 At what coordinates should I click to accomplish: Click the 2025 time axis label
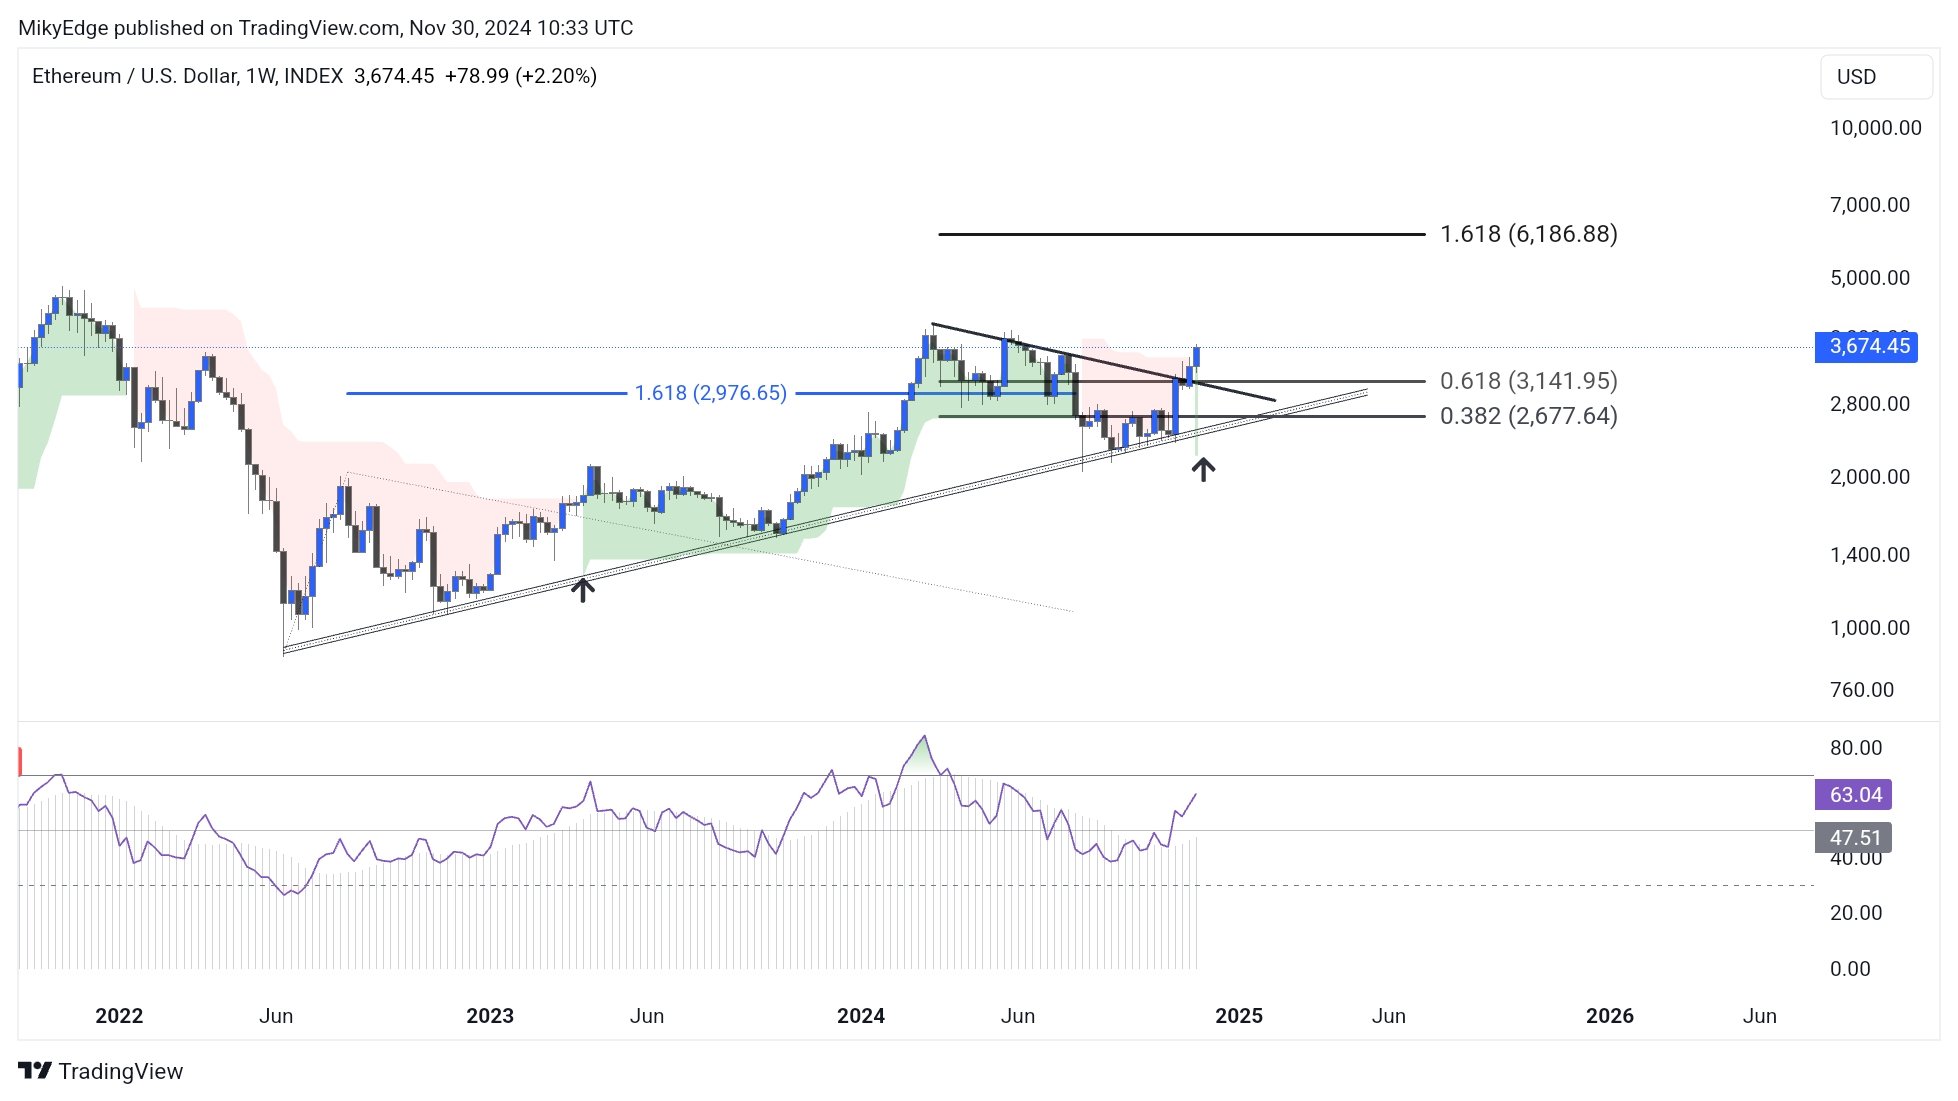tap(1239, 1016)
